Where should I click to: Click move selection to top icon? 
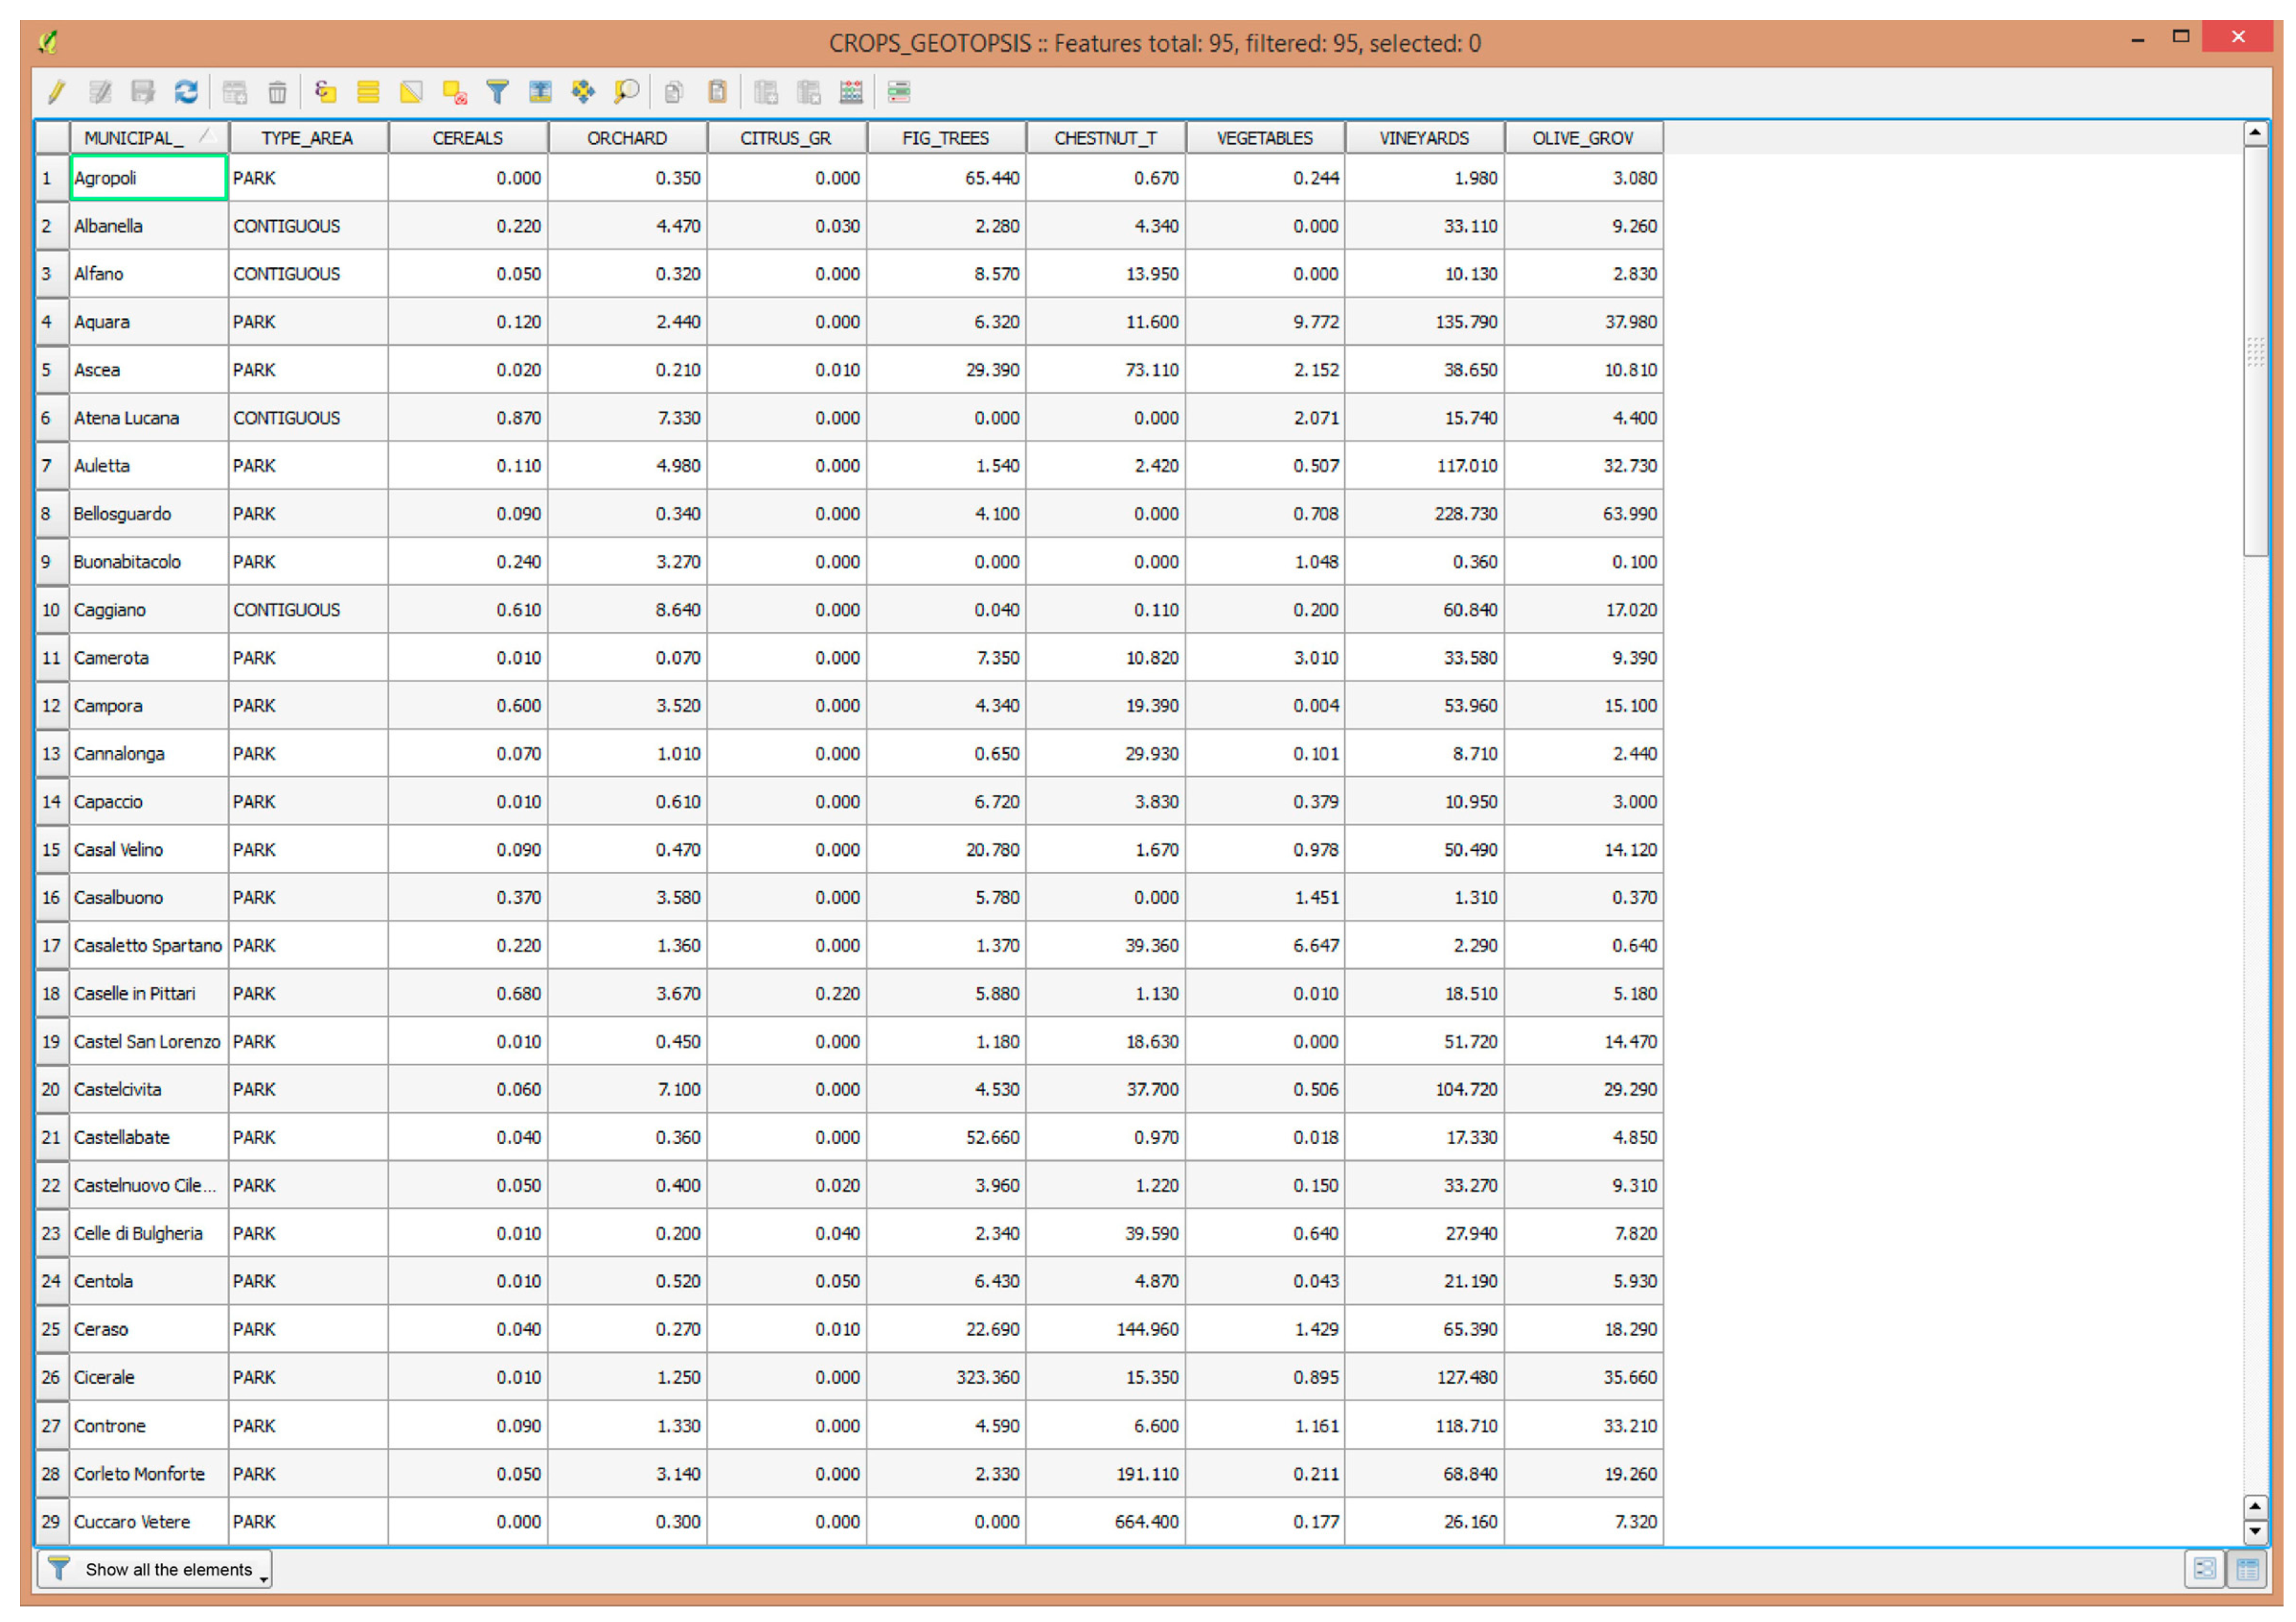(x=540, y=93)
